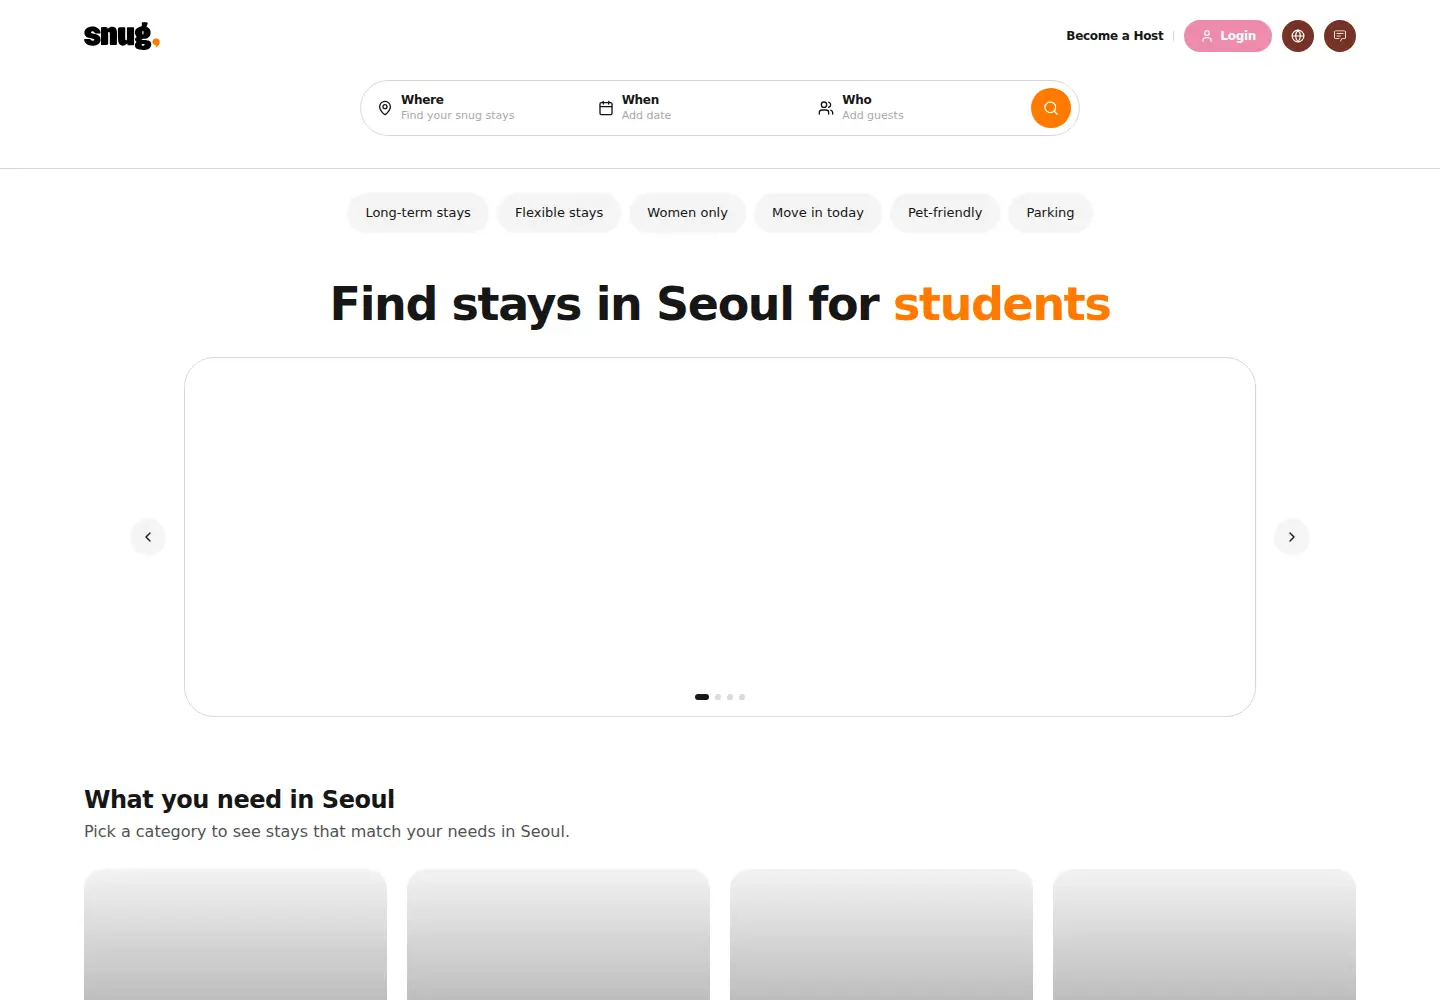Toggle the Women only filter
This screenshot has width=1440, height=1000.
pyautogui.click(x=687, y=213)
